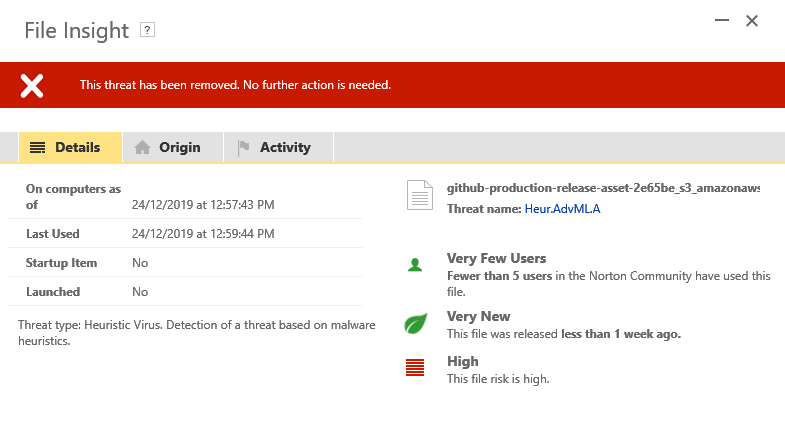Click the green leaf Very New icon
The width and height of the screenshot is (785, 436).
click(415, 324)
